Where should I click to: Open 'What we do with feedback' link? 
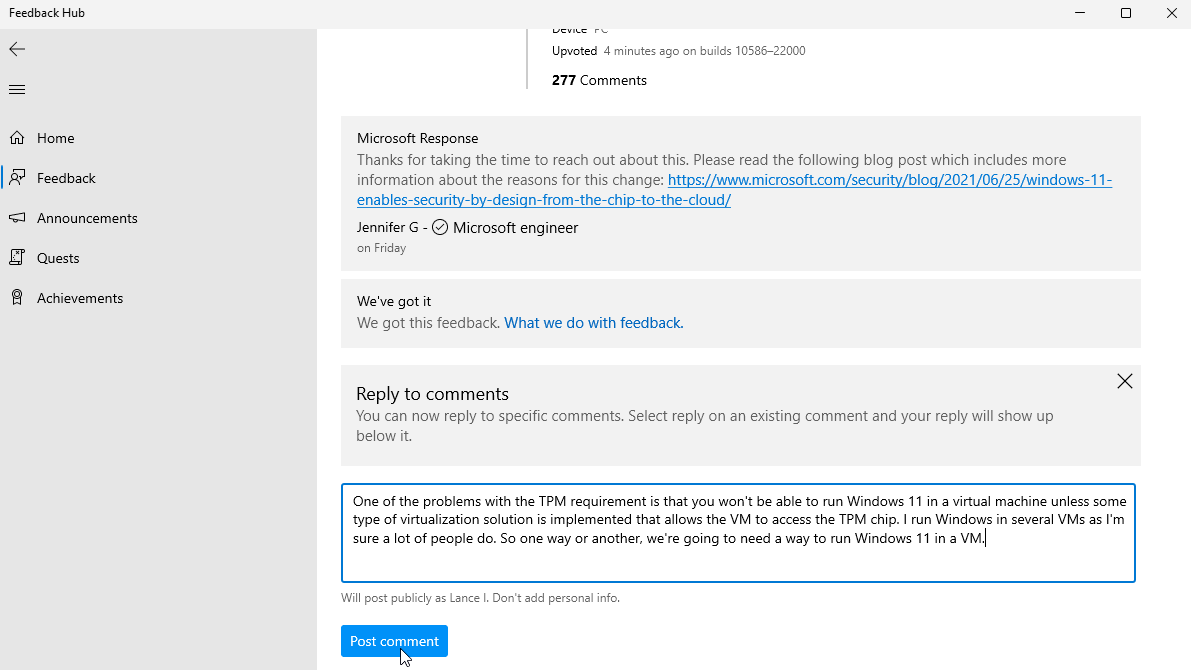[x=594, y=323]
